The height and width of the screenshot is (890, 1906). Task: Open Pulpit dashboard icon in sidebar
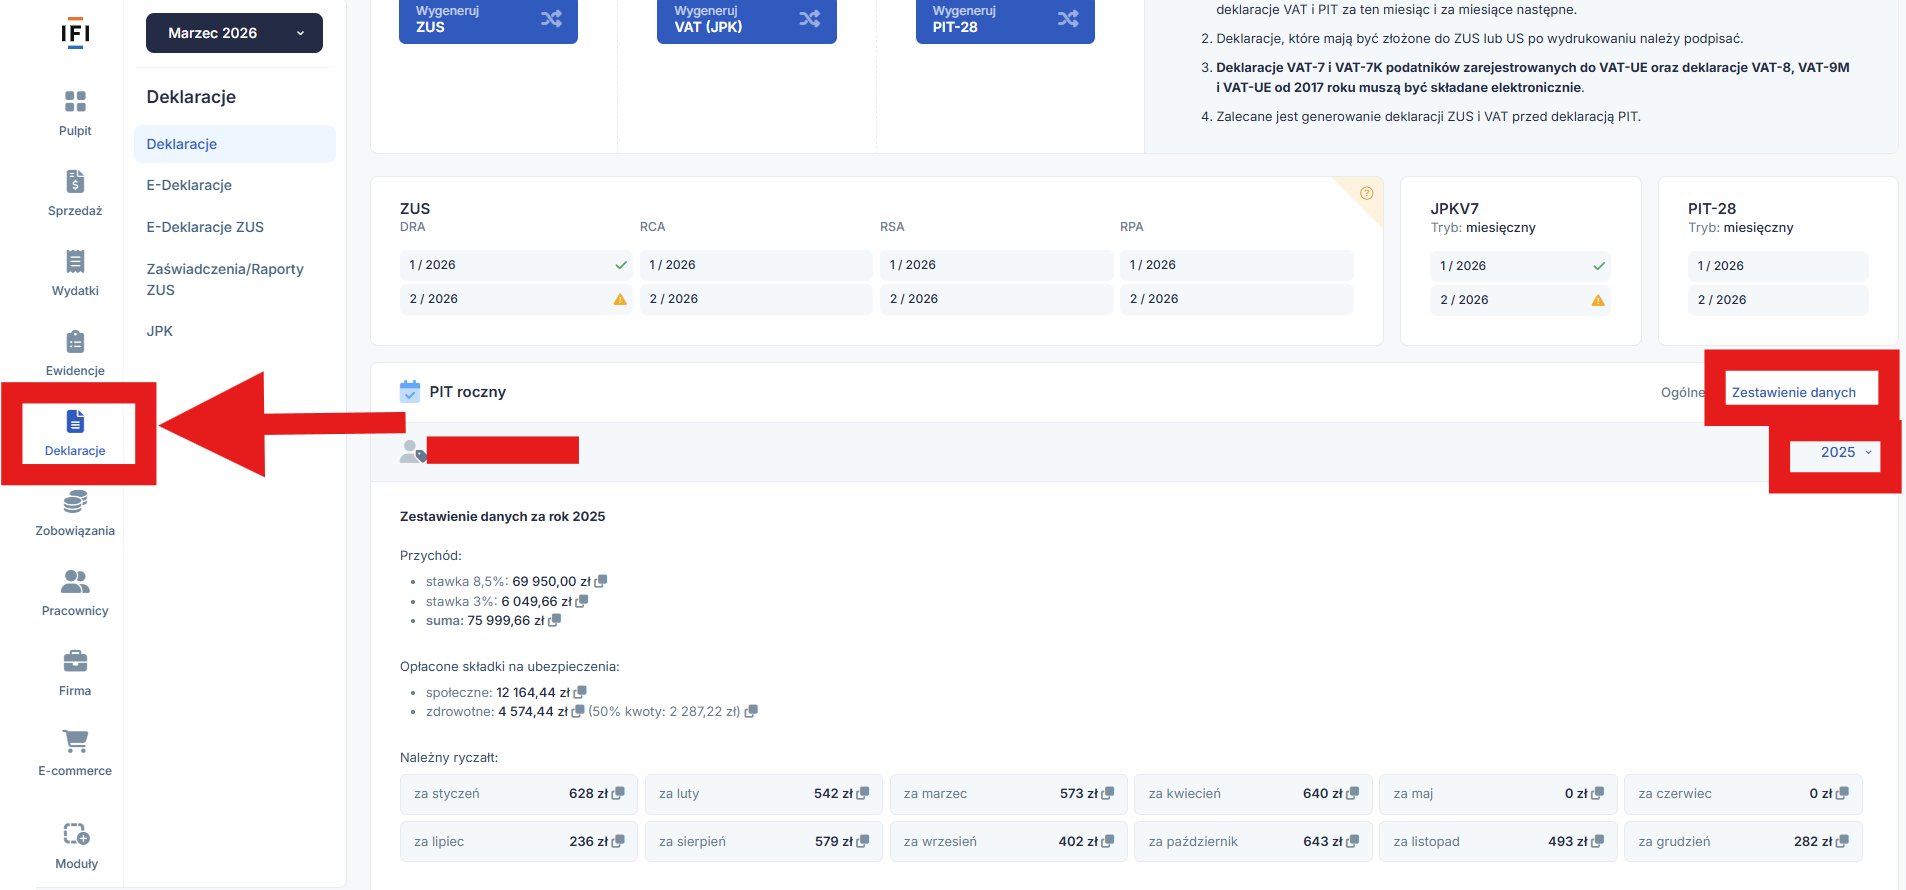(75, 102)
